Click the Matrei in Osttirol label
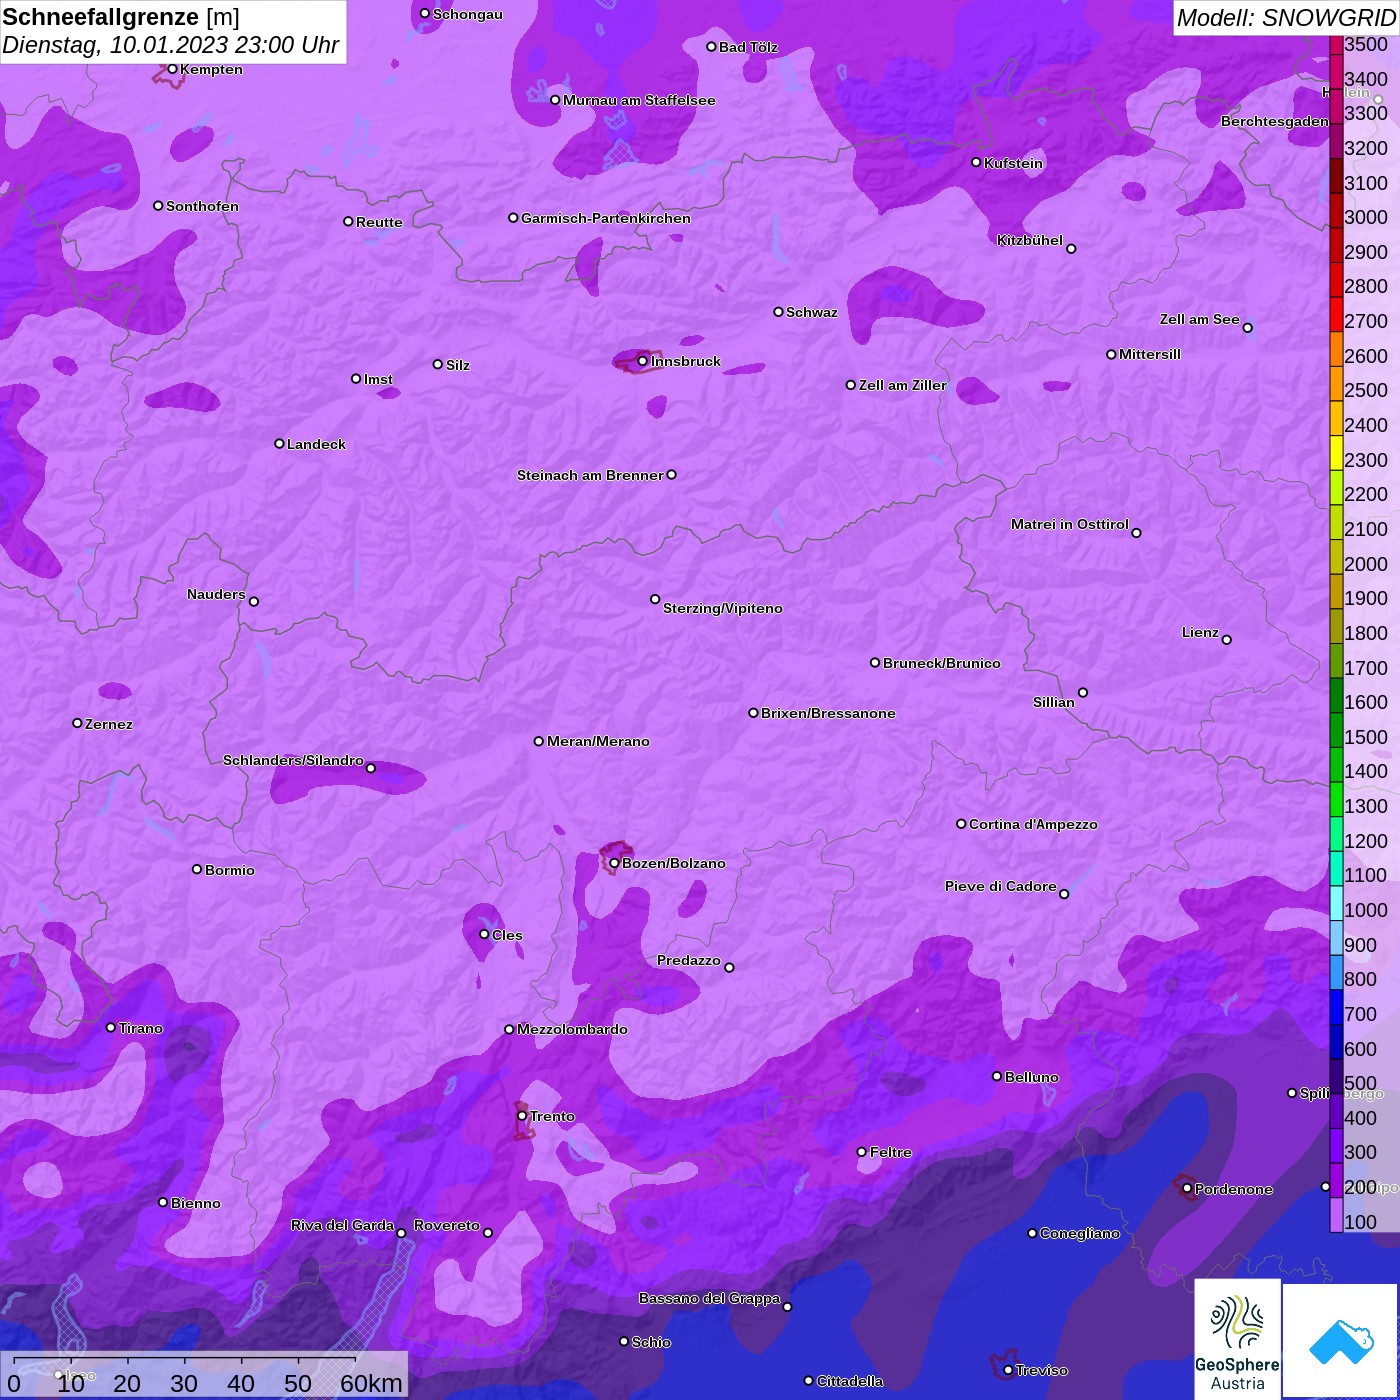This screenshot has height=1400, width=1400. click(x=1070, y=524)
